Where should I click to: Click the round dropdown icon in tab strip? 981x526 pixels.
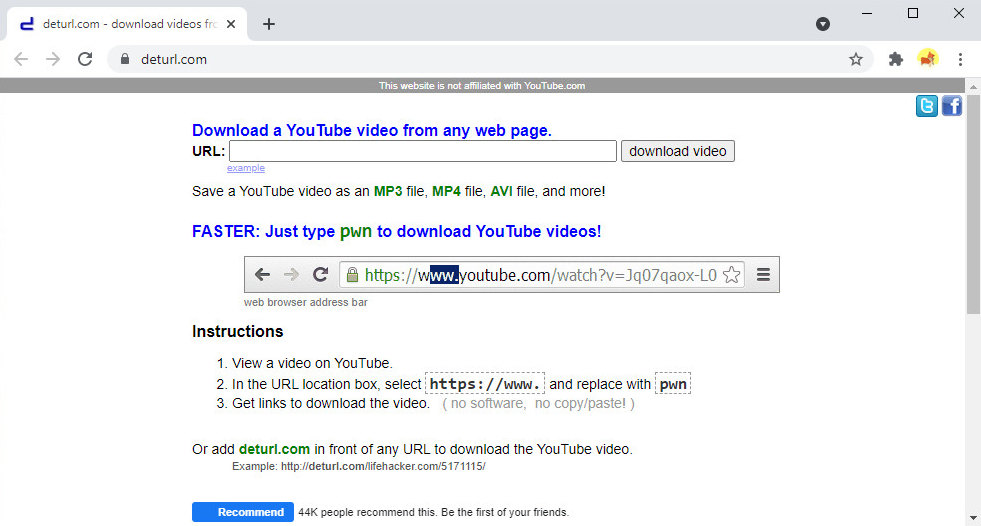tap(823, 24)
